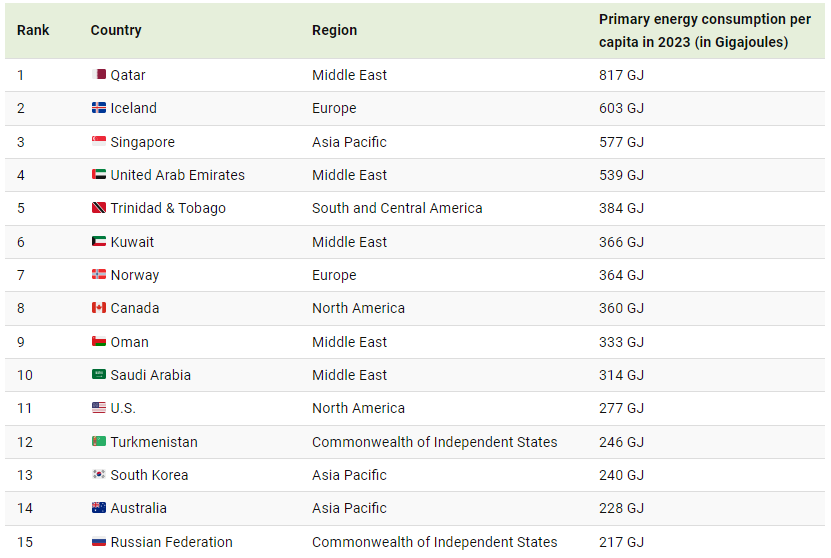
Task: Click the Canada flag icon
Action: pyautogui.click(x=99, y=308)
